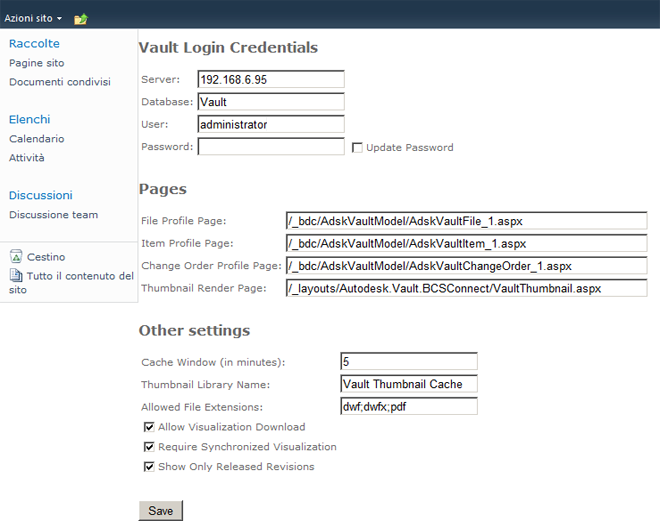Focus the User input field
The image size is (660, 521).
click(271, 124)
